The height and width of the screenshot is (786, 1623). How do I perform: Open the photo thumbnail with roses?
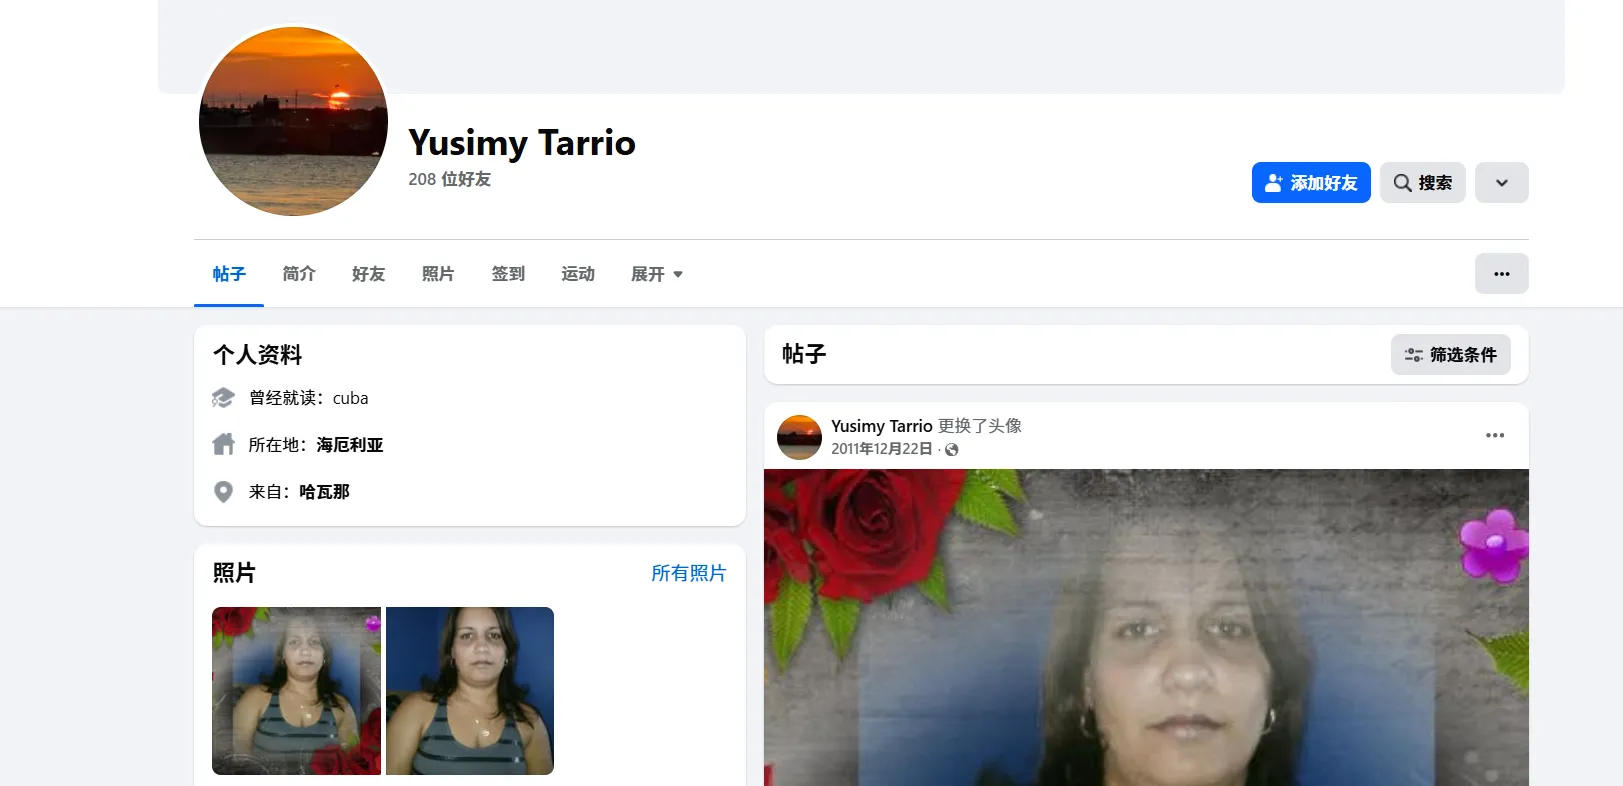tap(296, 691)
